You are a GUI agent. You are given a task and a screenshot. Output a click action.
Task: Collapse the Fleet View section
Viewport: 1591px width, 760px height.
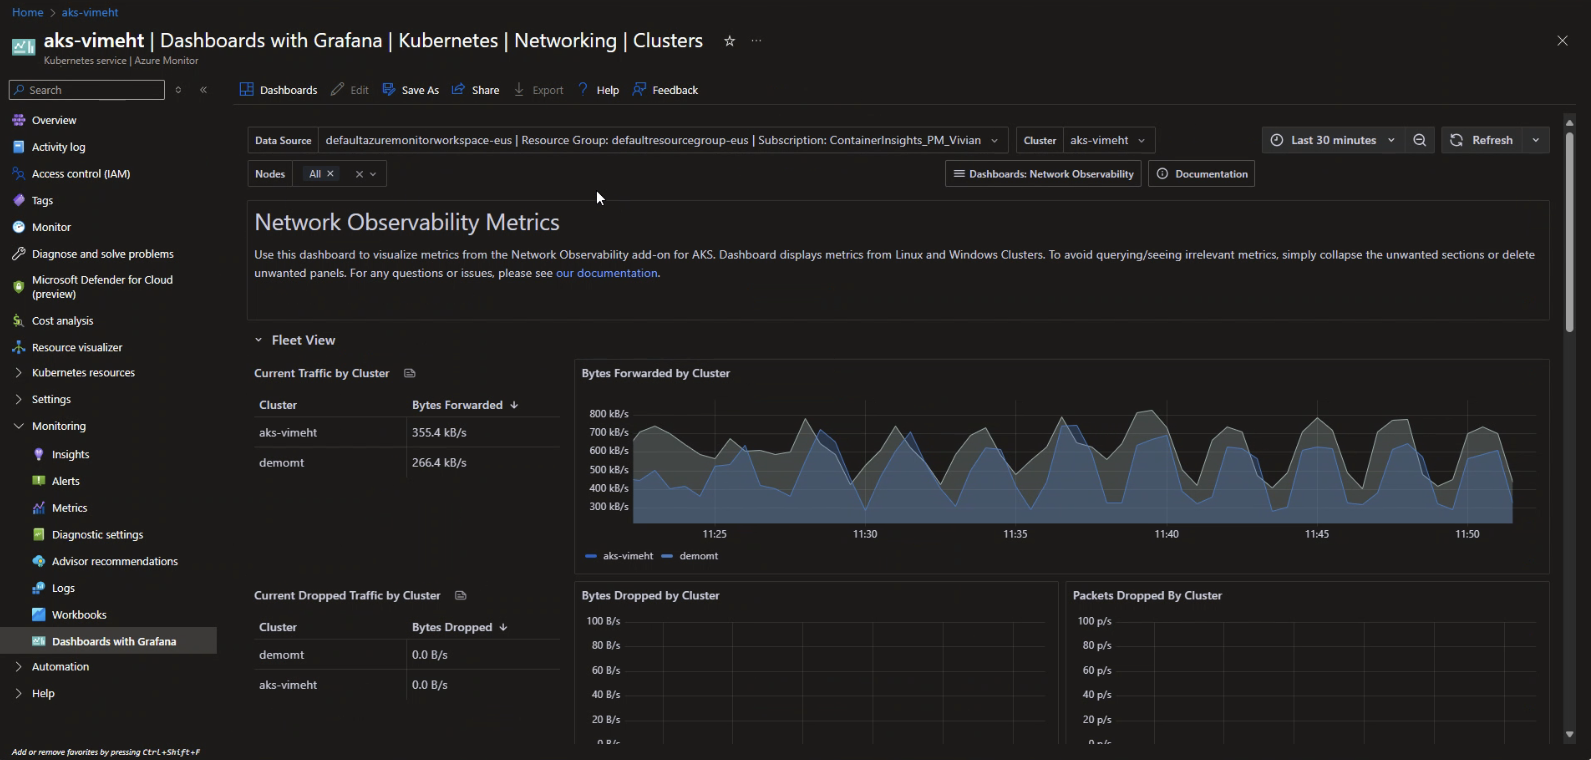point(259,340)
